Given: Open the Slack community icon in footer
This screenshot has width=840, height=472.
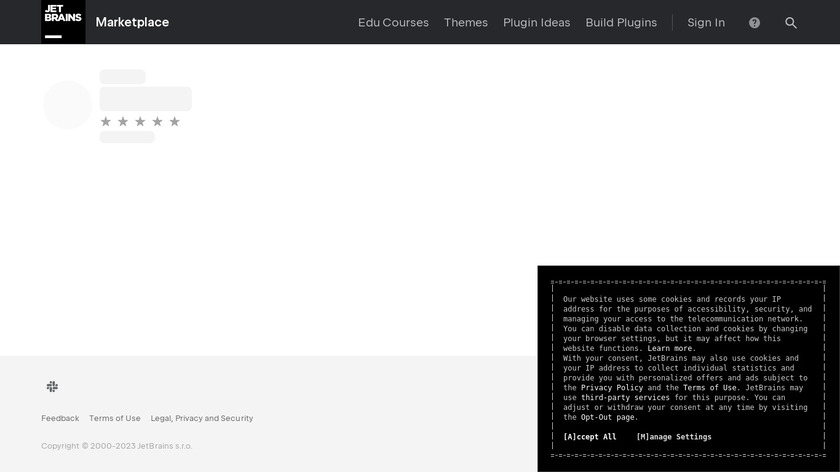Looking at the screenshot, I should pyautogui.click(x=52, y=386).
